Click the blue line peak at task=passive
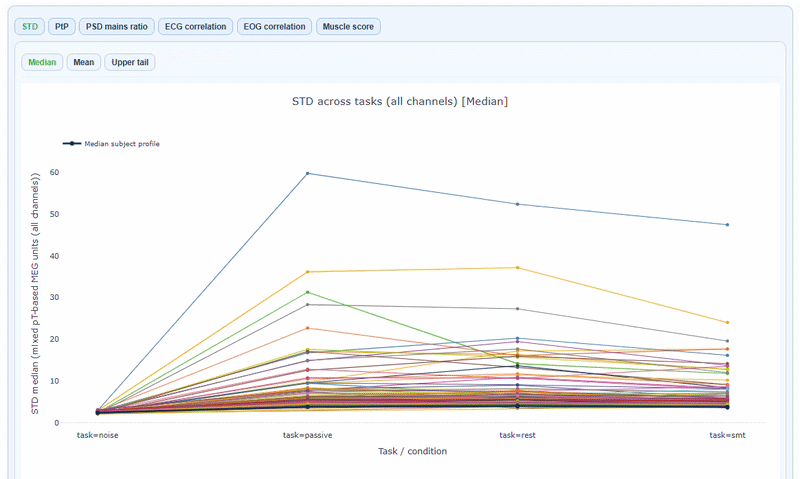This screenshot has height=479, width=800. [307, 173]
